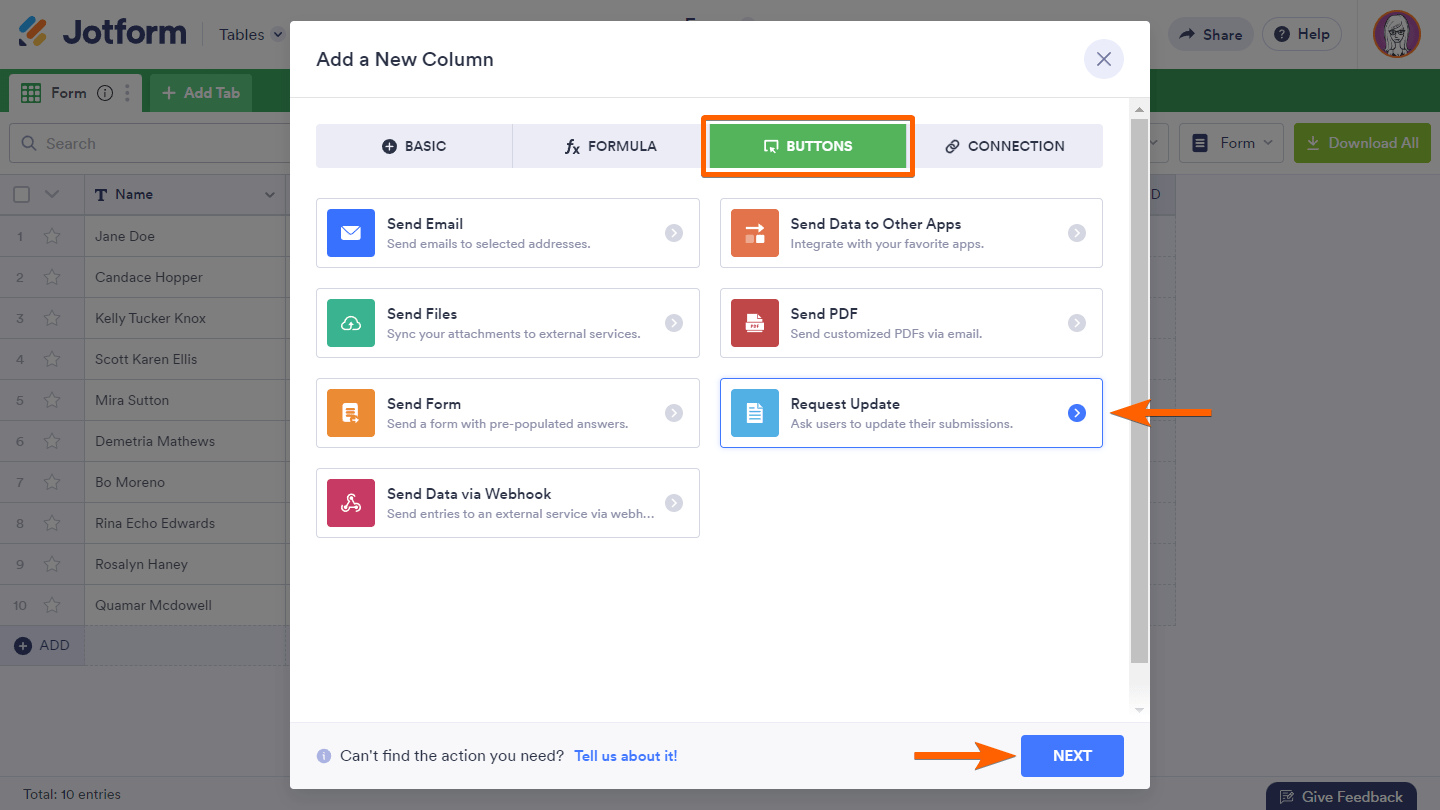
Task: Open the 'Tell us about it!' link
Action: point(626,756)
